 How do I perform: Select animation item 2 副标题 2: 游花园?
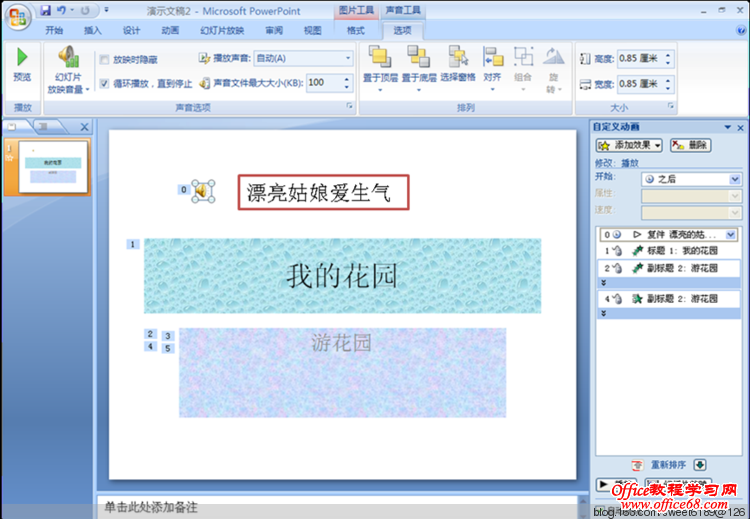point(668,268)
